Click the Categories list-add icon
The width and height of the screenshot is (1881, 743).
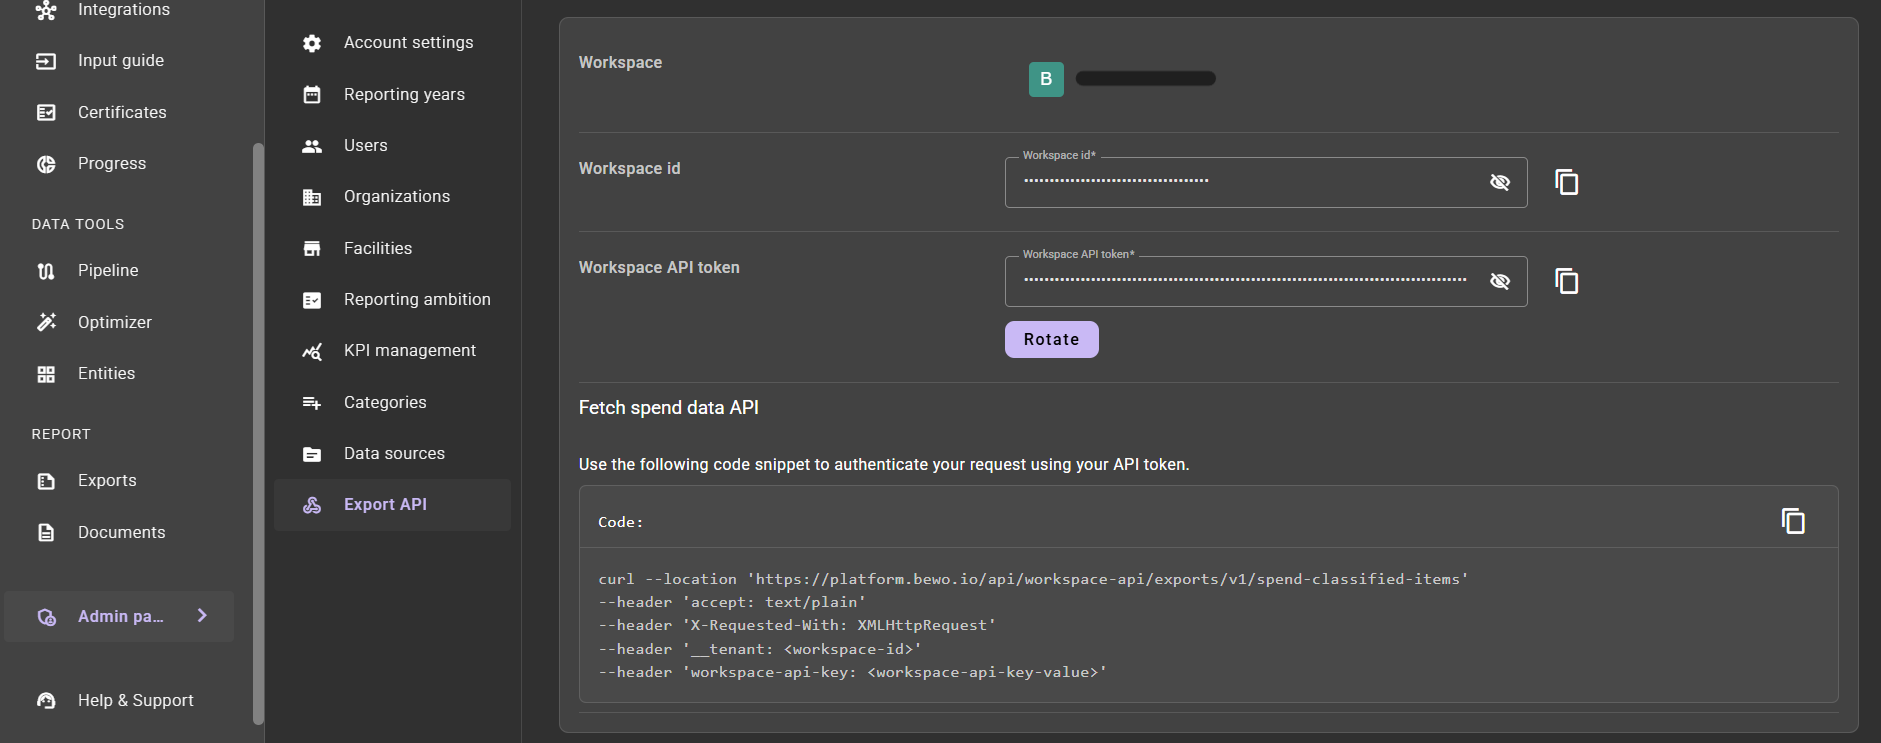click(x=312, y=402)
